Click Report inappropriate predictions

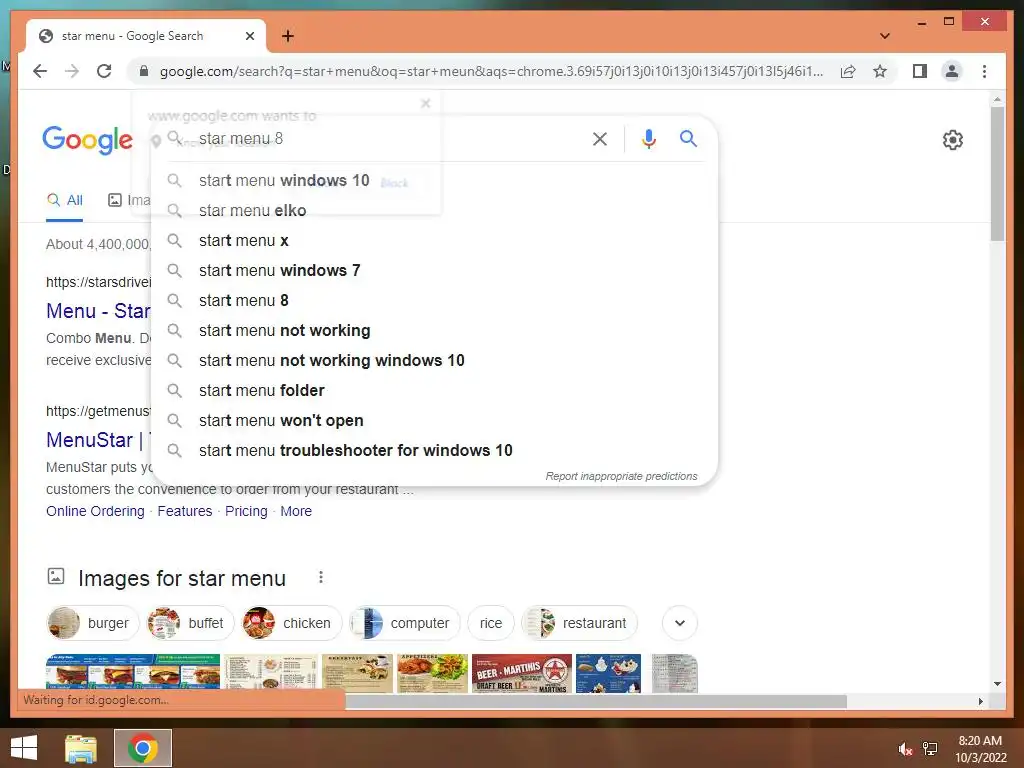click(x=621, y=476)
